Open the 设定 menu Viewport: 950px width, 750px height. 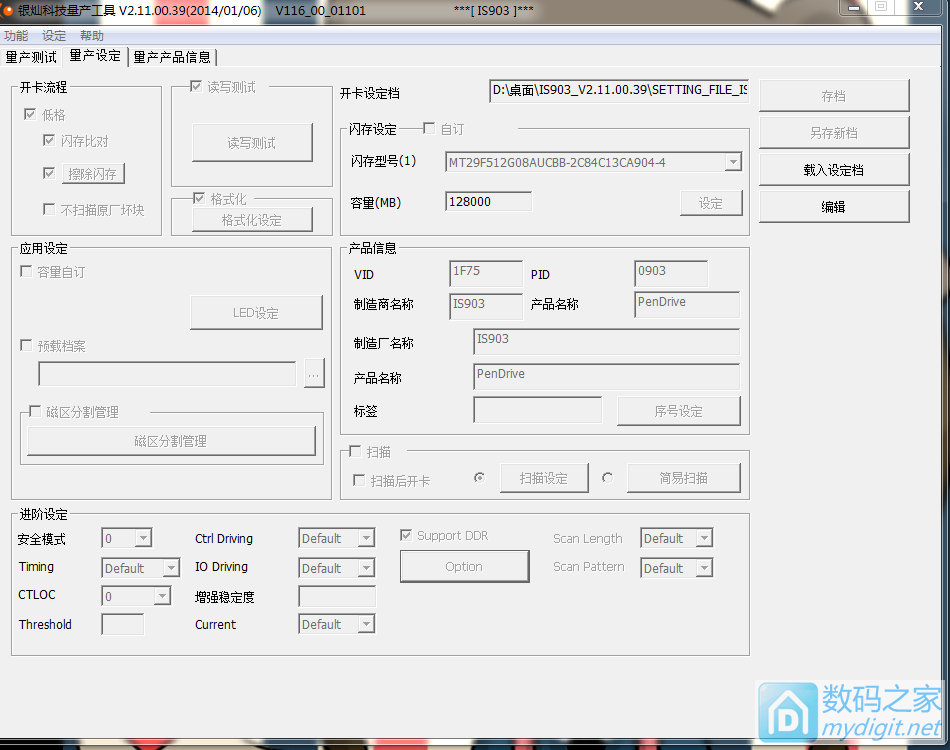point(54,36)
